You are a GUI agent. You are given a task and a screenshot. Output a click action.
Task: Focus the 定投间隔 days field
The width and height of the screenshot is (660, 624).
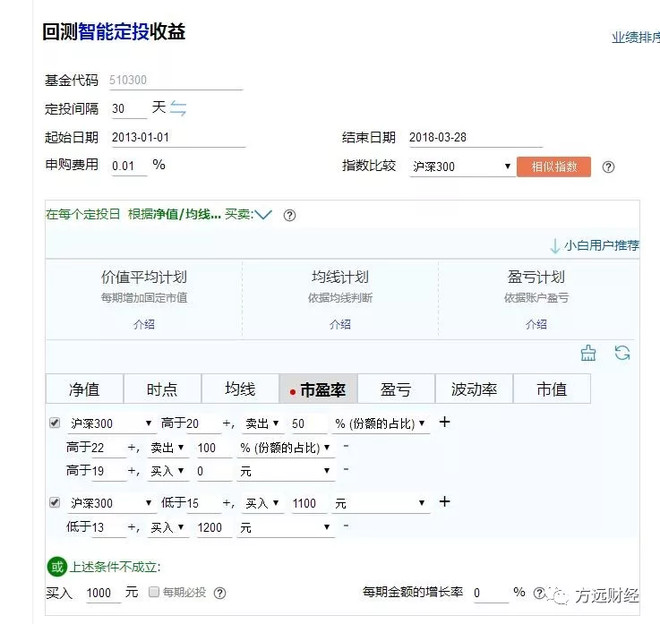tap(128, 109)
